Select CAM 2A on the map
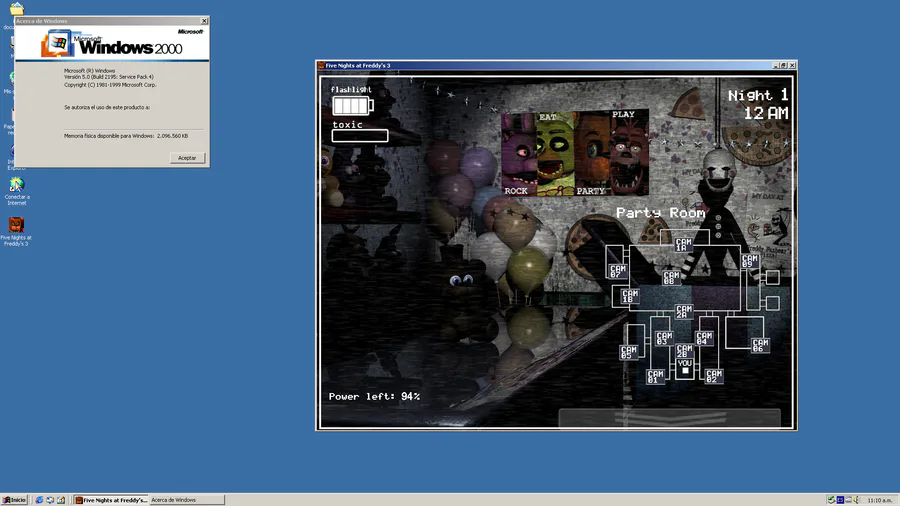The image size is (900, 506). point(684,312)
